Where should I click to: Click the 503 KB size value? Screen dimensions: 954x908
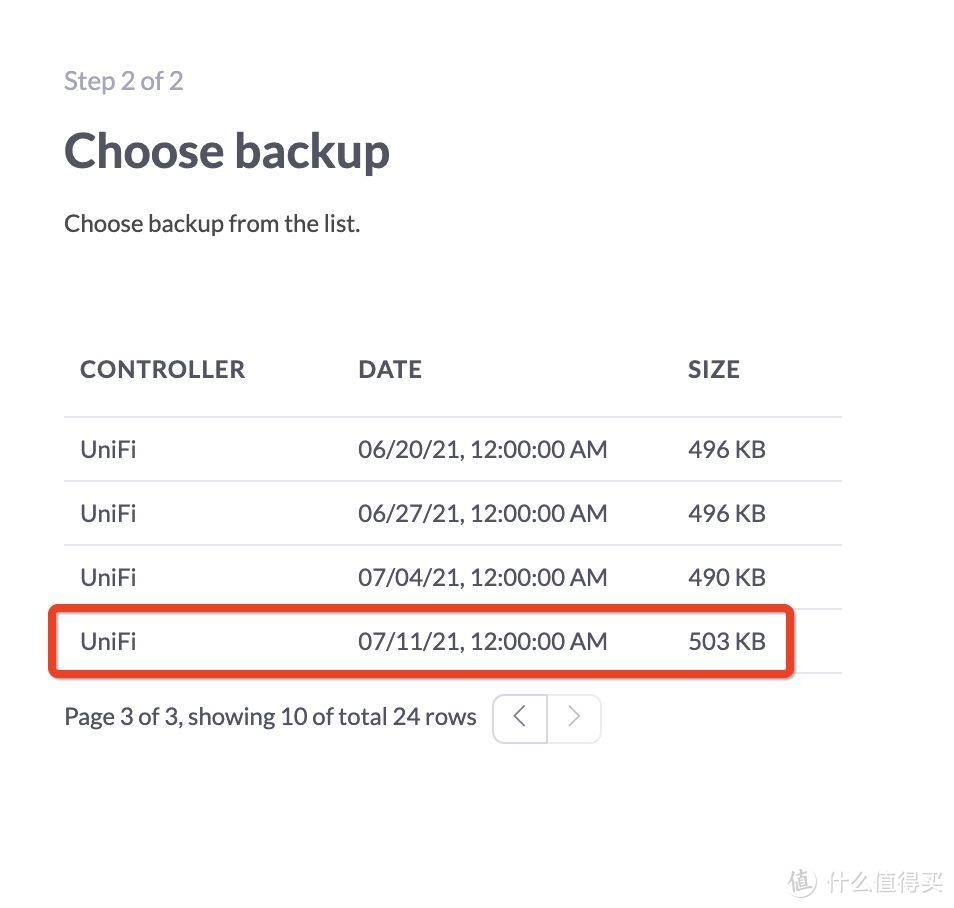tap(727, 641)
